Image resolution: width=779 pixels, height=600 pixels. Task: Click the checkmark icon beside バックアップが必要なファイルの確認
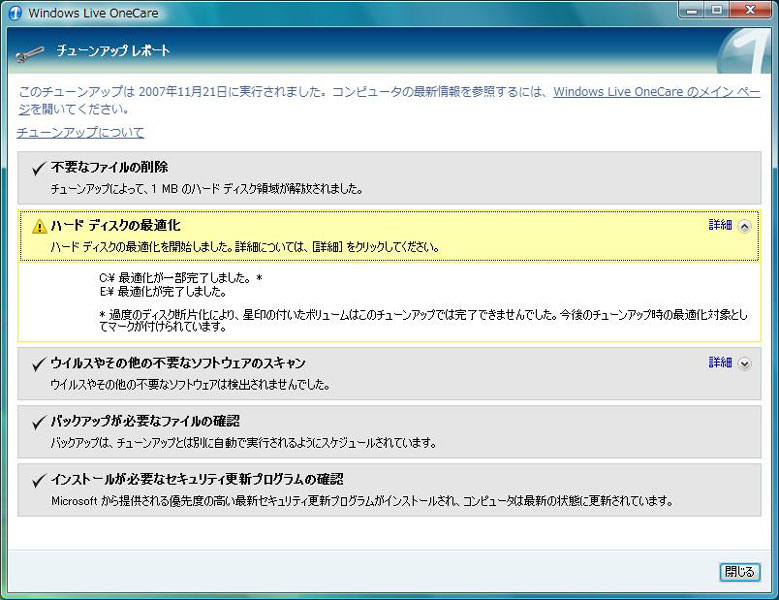coord(39,422)
